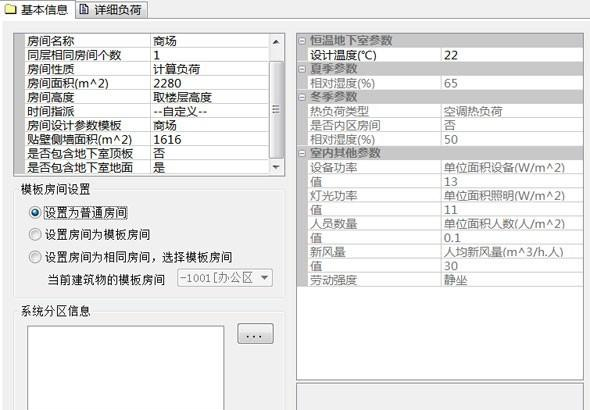Viewport: 590px width, 410px height.
Task: Edit 设计温度(℃) value 22
Action: pos(512,55)
